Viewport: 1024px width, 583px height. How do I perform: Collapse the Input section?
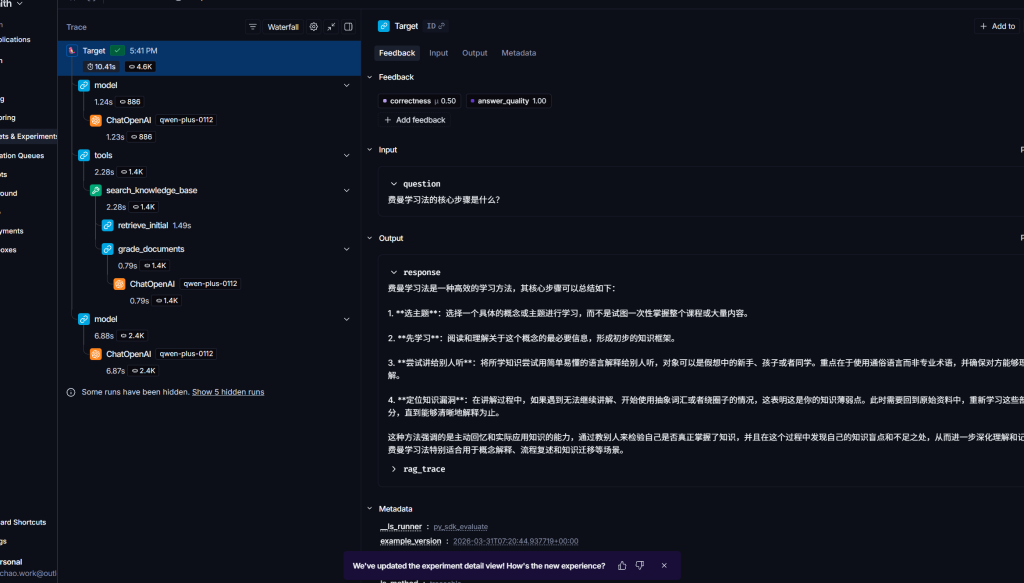tap(370, 150)
